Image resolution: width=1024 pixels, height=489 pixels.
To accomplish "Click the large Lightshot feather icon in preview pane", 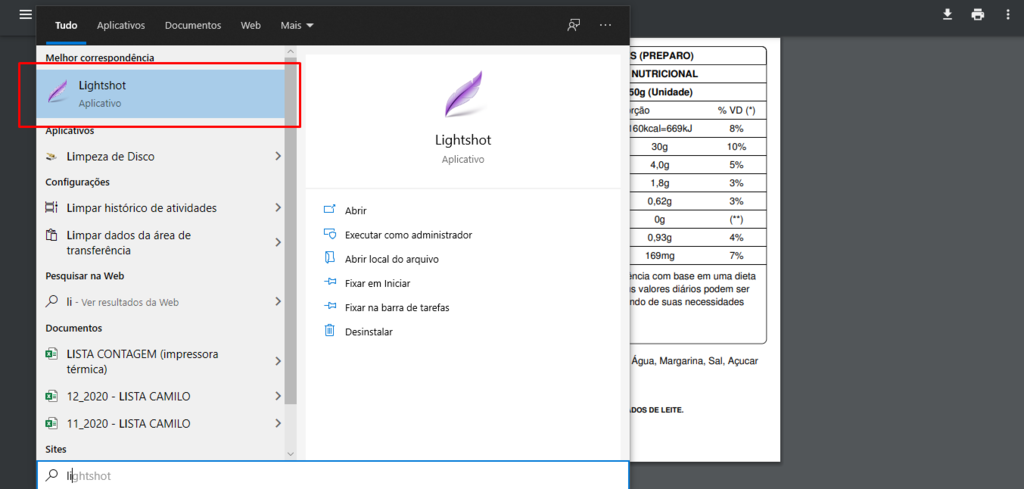I will click(463, 93).
